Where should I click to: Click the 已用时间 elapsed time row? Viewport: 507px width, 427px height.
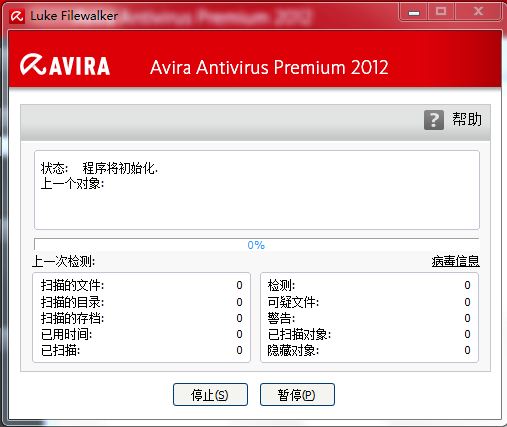pyautogui.click(x=141, y=334)
